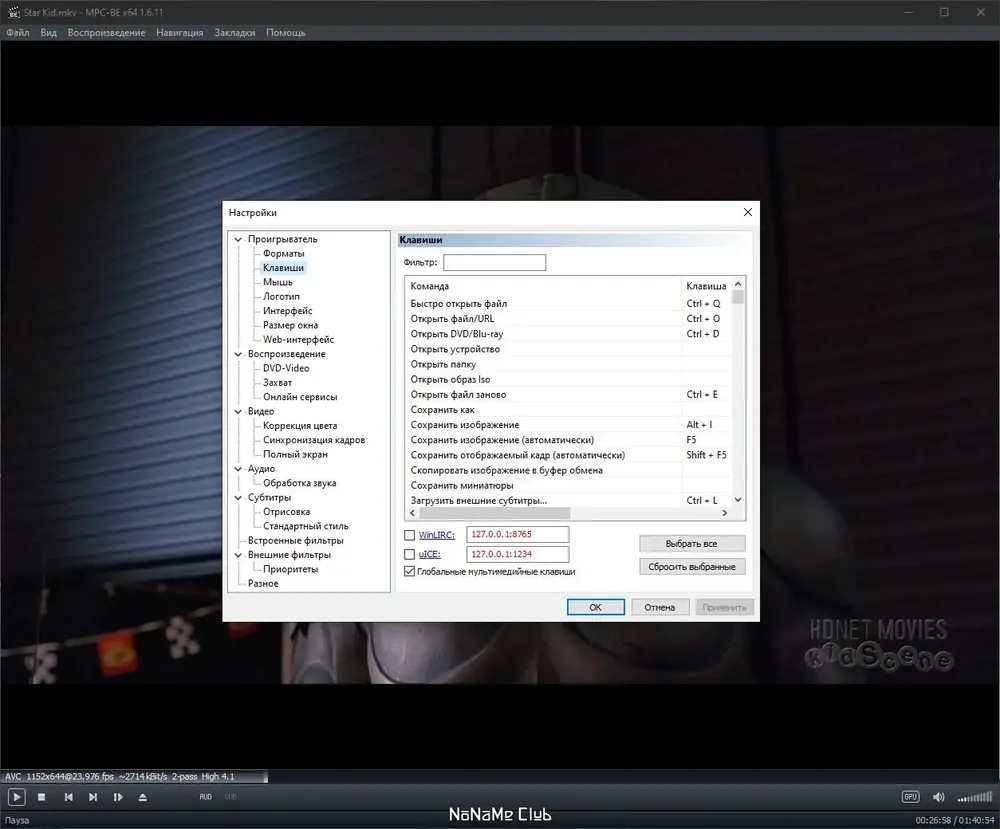Screen dimensions: 1000x829
Task: Click the command list horizontal scrollbar right arrow
Action: [x=724, y=513]
